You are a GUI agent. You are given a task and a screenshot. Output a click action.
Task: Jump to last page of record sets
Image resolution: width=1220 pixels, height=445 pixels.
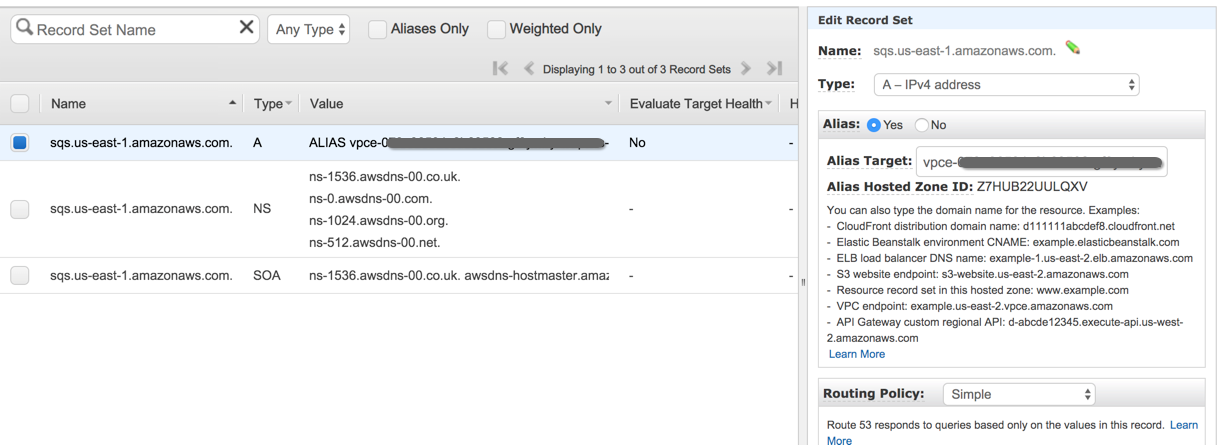point(773,69)
